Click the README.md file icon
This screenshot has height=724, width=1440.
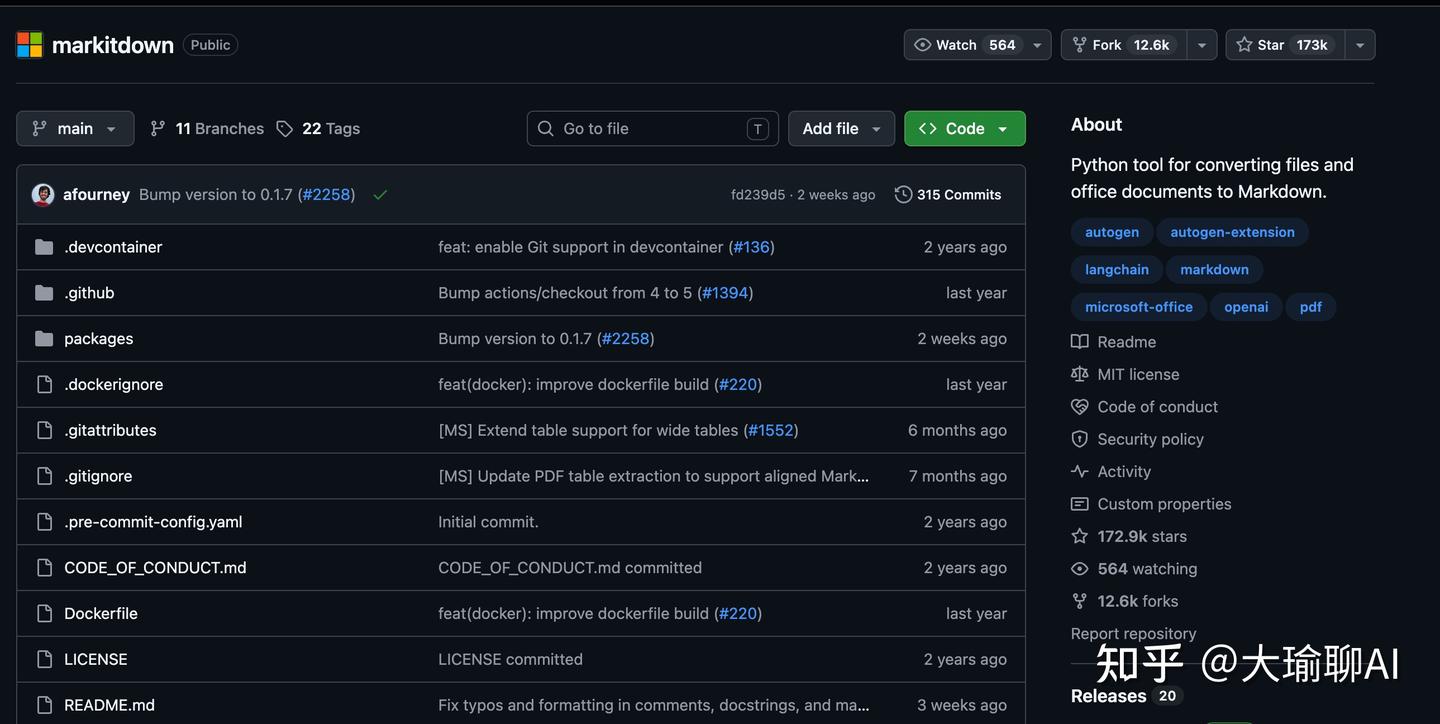click(x=44, y=705)
